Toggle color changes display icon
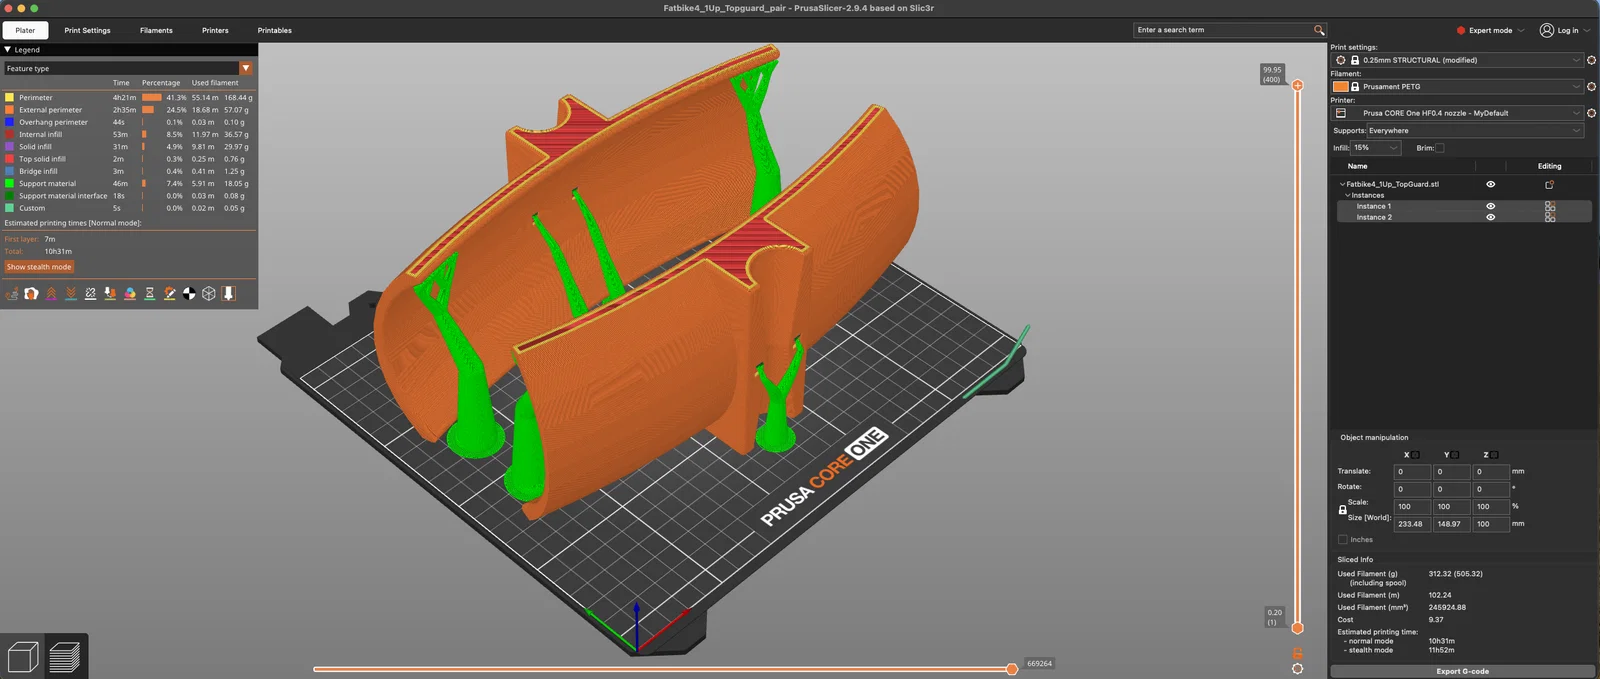The image size is (1600, 679). 130,294
